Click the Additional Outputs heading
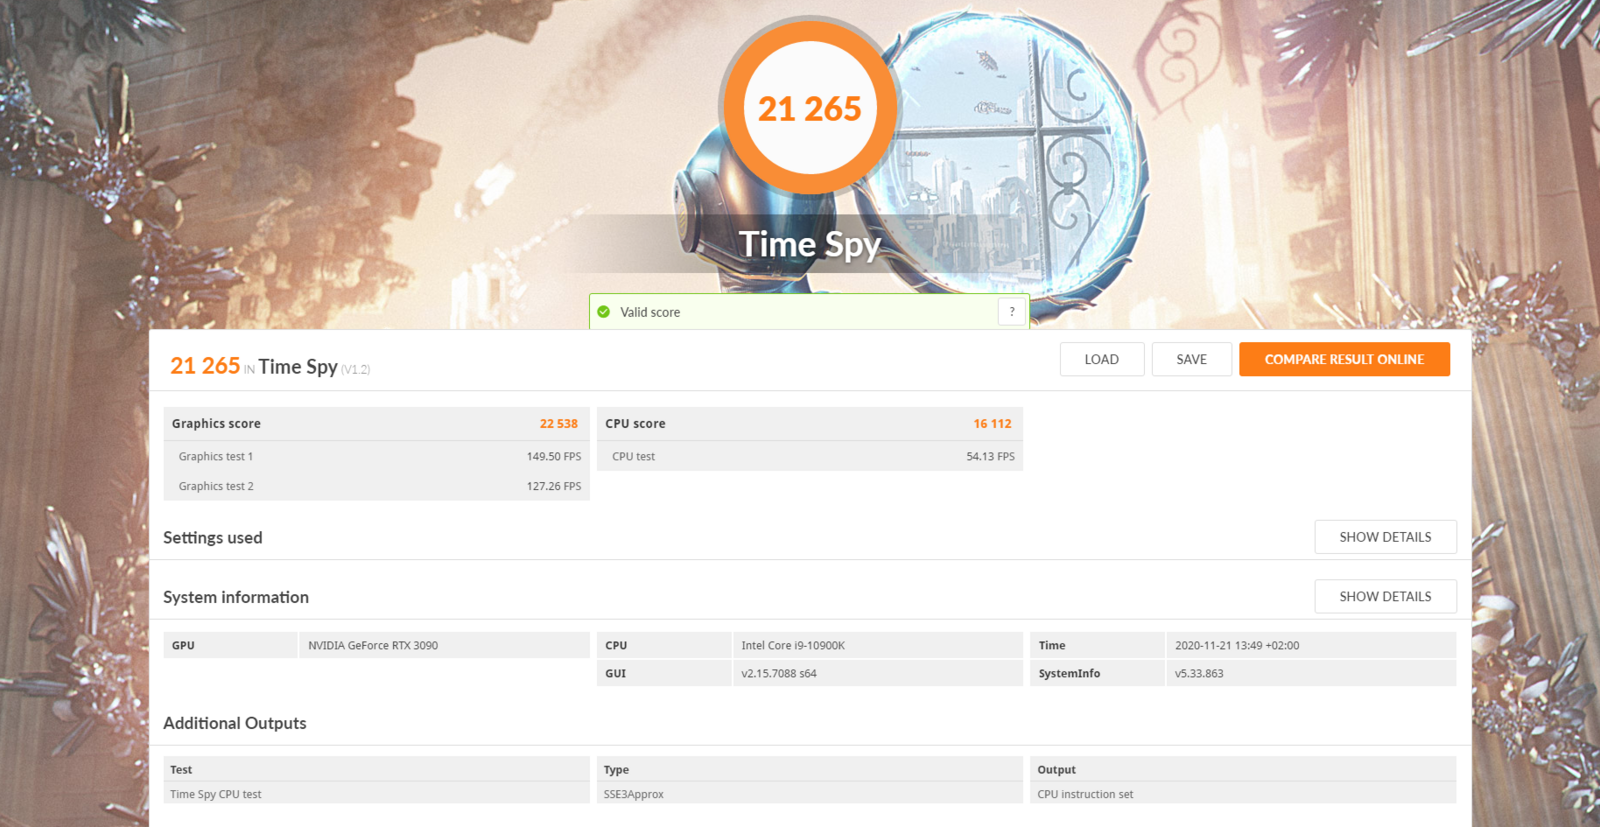This screenshot has height=827, width=1600. pyautogui.click(x=235, y=723)
